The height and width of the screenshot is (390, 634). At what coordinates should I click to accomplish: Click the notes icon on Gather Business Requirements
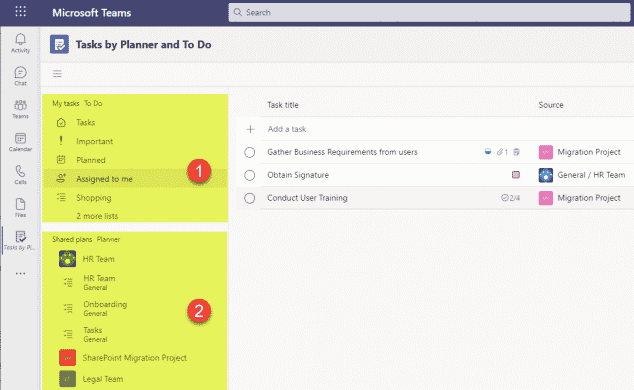click(x=516, y=152)
